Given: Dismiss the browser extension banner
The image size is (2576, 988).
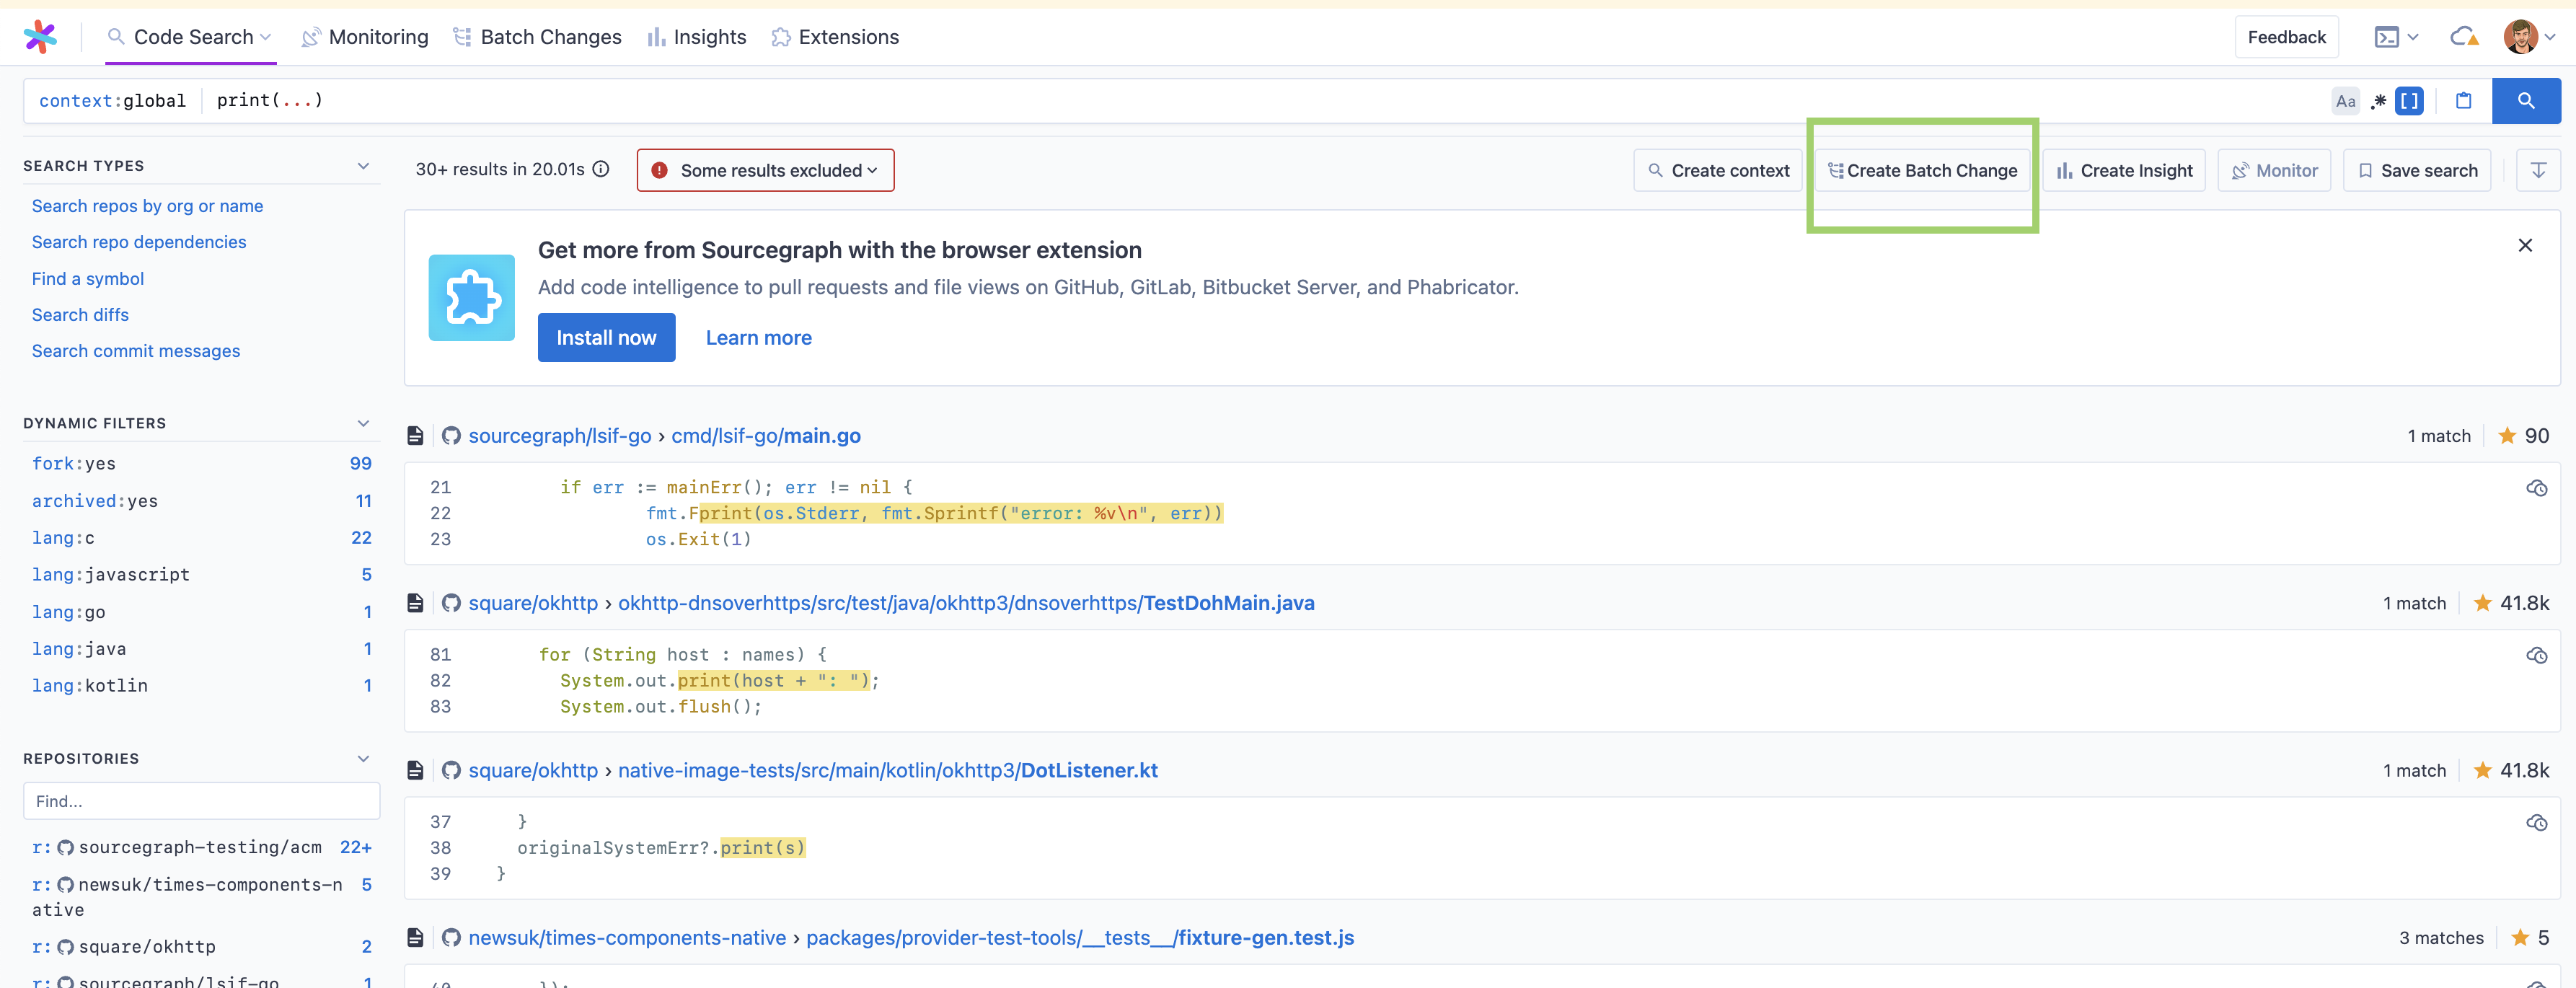Looking at the screenshot, I should coord(2524,245).
